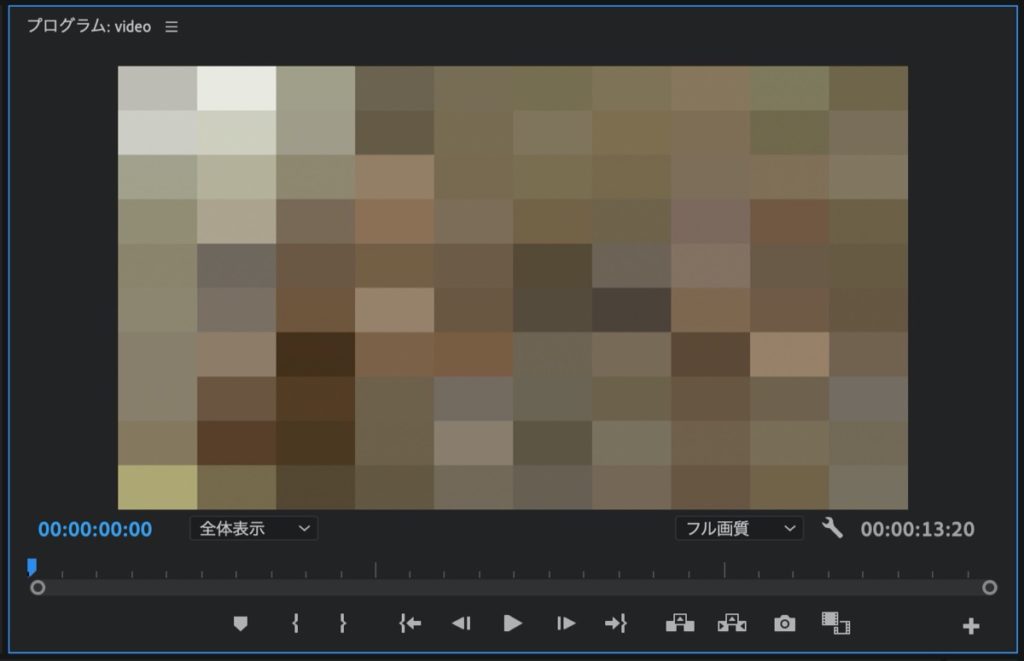
Task: Click the zoom scroll bar track
Action: click(x=513, y=588)
